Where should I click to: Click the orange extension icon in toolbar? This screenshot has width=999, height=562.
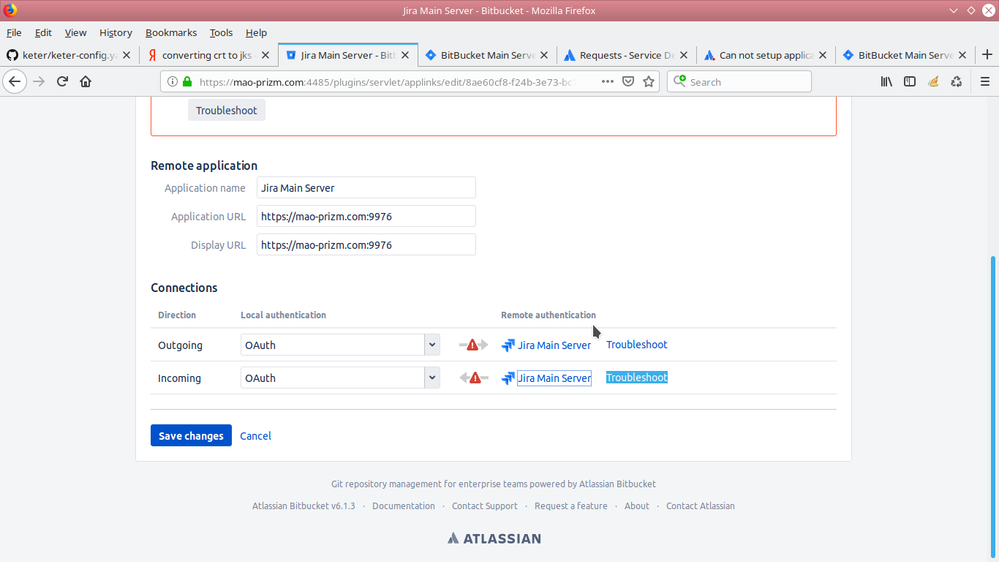tap(933, 82)
